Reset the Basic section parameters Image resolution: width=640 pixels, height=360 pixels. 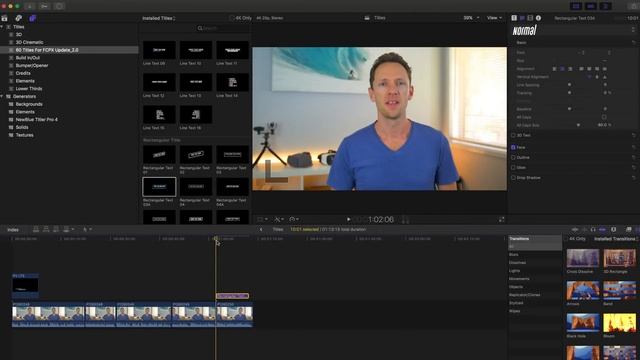(x=633, y=43)
